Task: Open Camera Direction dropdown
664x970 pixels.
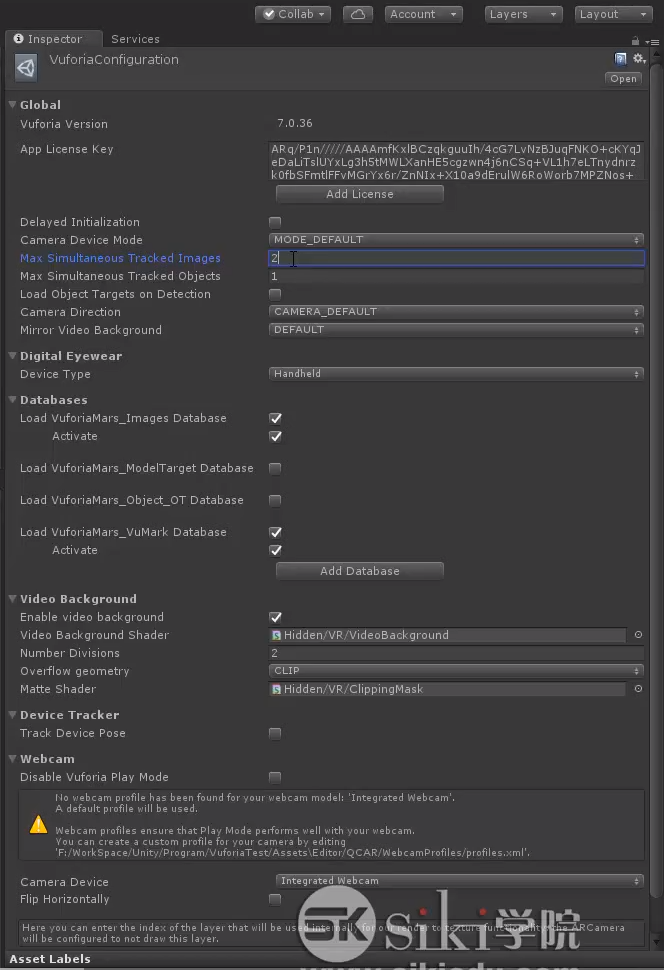Action: (456, 312)
